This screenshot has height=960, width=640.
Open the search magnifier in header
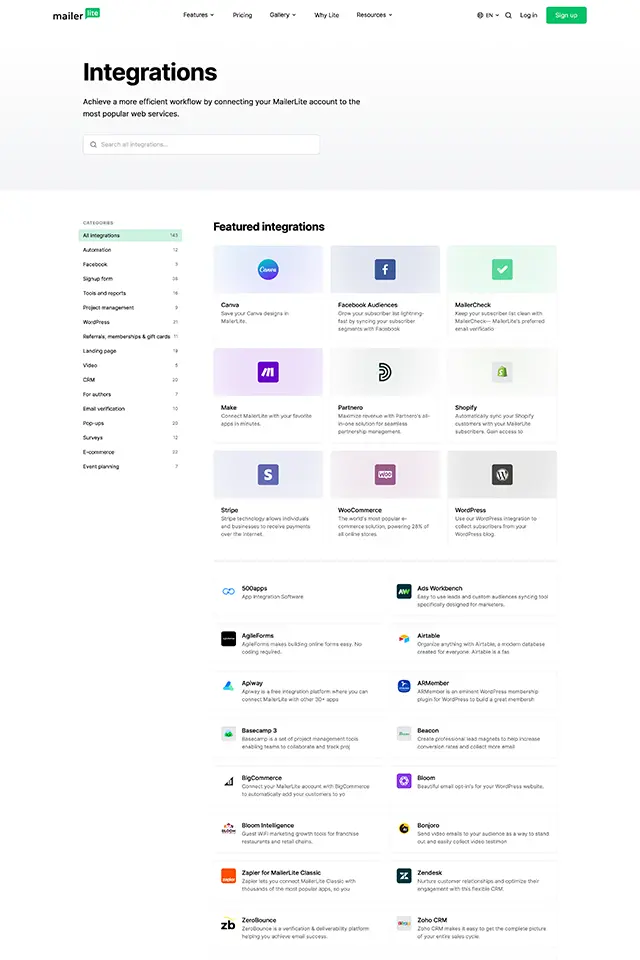coord(508,15)
